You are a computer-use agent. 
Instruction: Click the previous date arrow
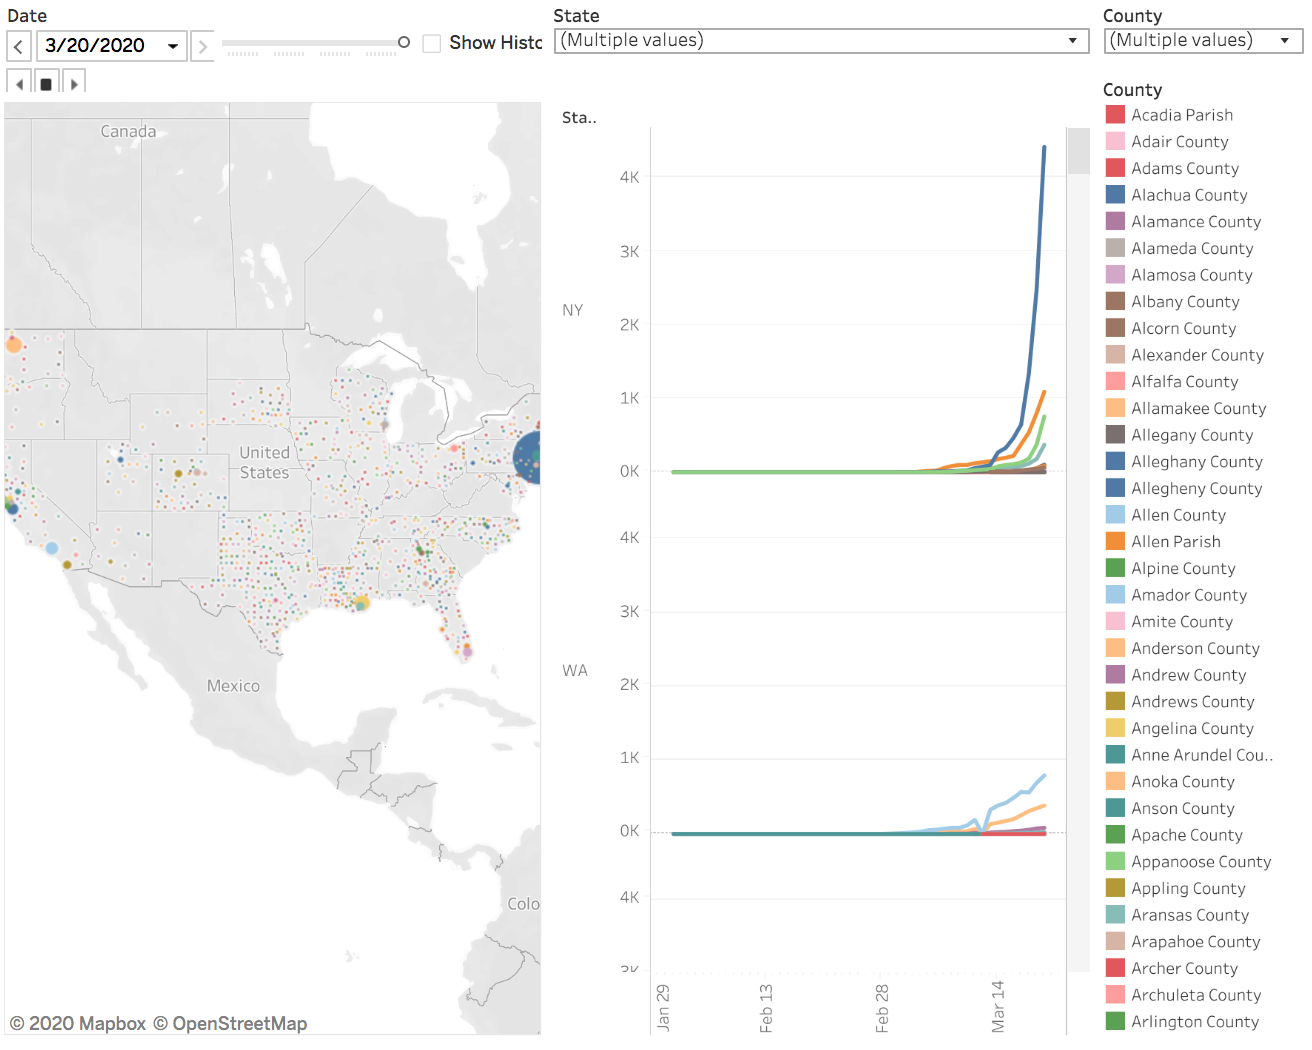click(x=16, y=43)
